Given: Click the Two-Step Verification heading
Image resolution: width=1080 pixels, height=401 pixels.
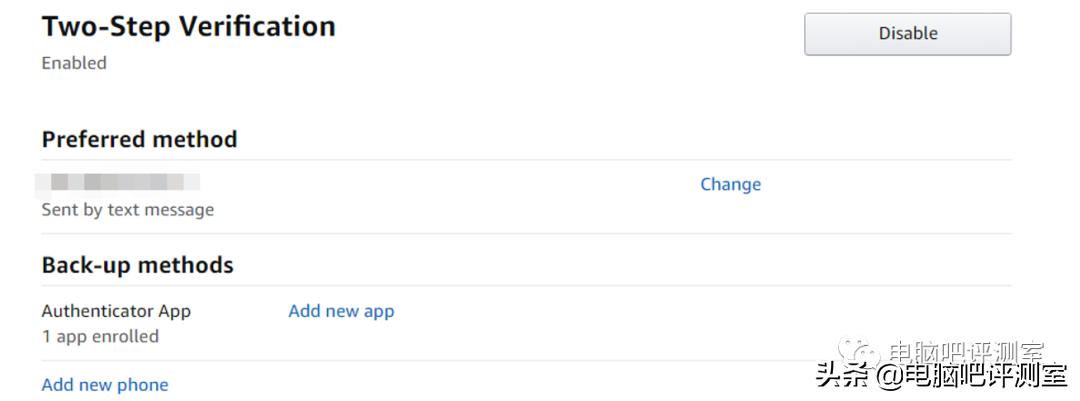Looking at the screenshot, I should (x=188, y=27).
